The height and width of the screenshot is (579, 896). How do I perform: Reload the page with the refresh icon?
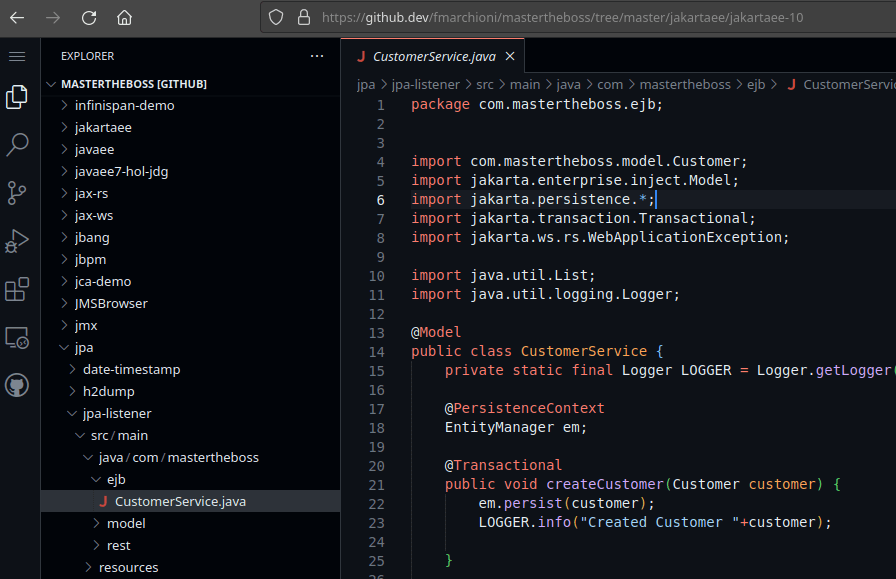[x=89, y=18]
